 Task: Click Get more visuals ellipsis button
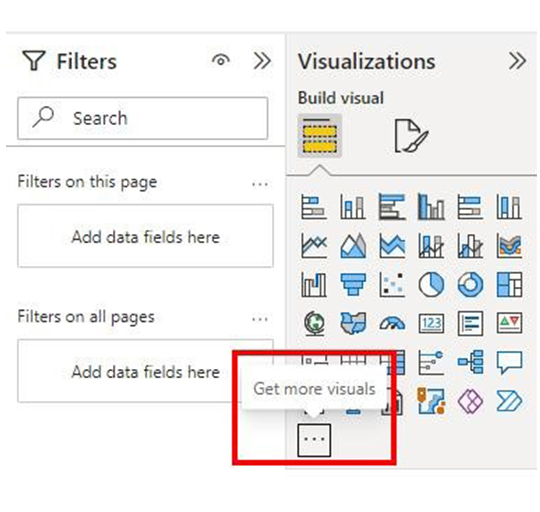[314, 440]
